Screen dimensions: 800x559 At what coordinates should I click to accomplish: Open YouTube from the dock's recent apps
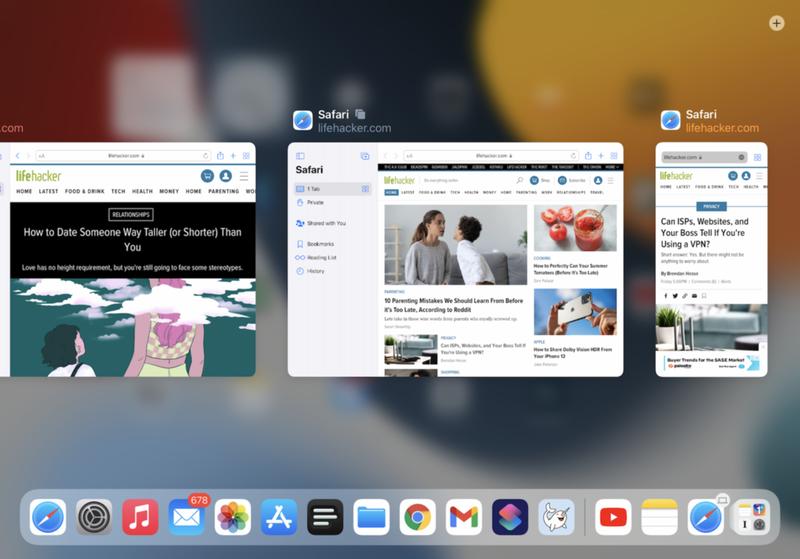613,517
